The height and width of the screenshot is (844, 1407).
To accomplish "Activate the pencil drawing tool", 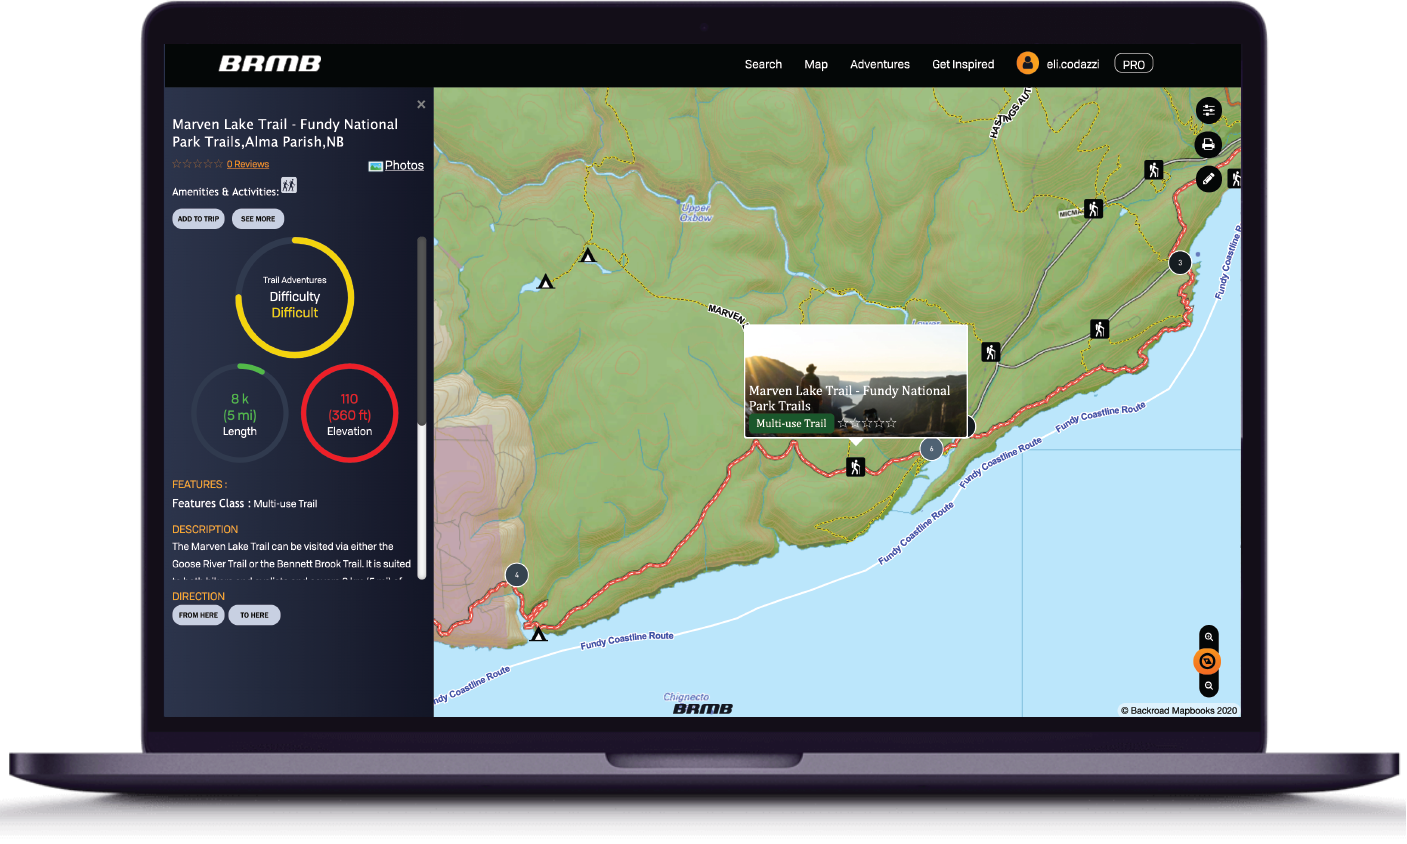I will (1208, 179).
